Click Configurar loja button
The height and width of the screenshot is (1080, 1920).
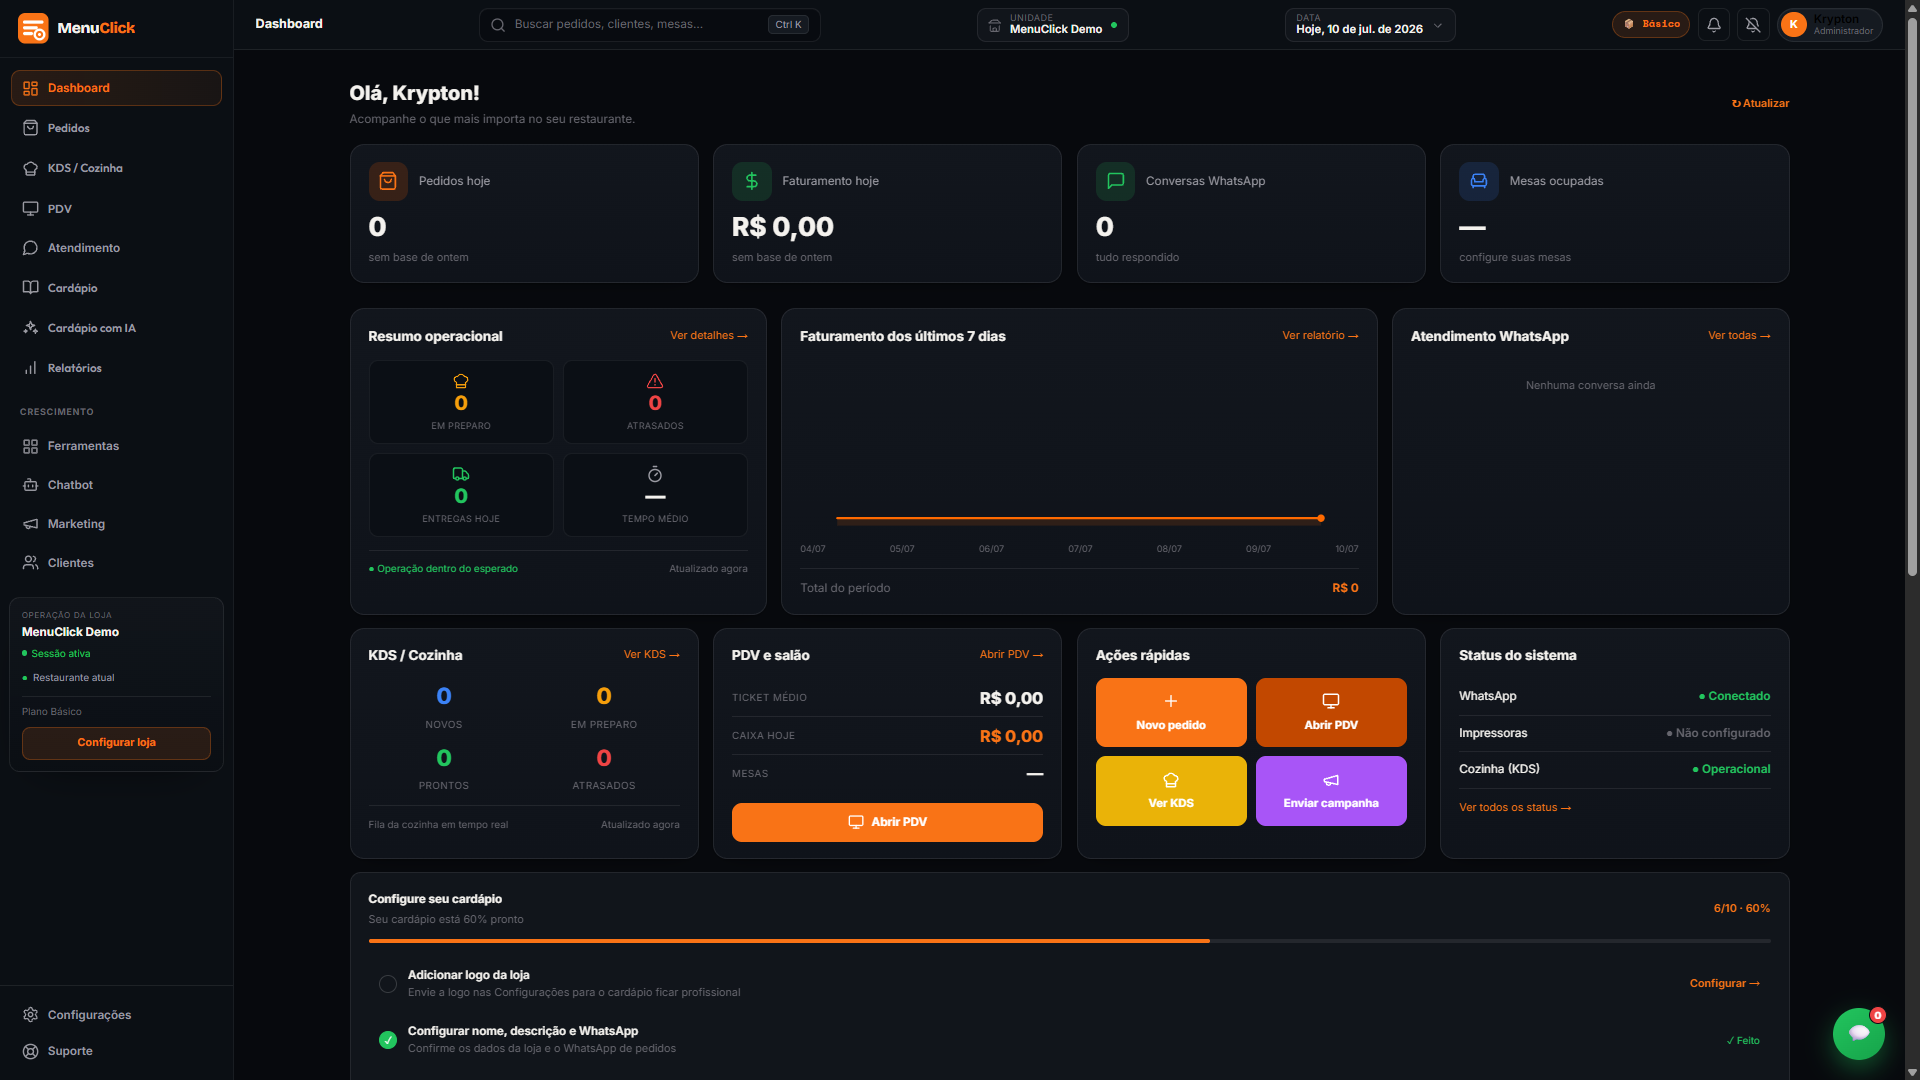[x=116, y=743]
